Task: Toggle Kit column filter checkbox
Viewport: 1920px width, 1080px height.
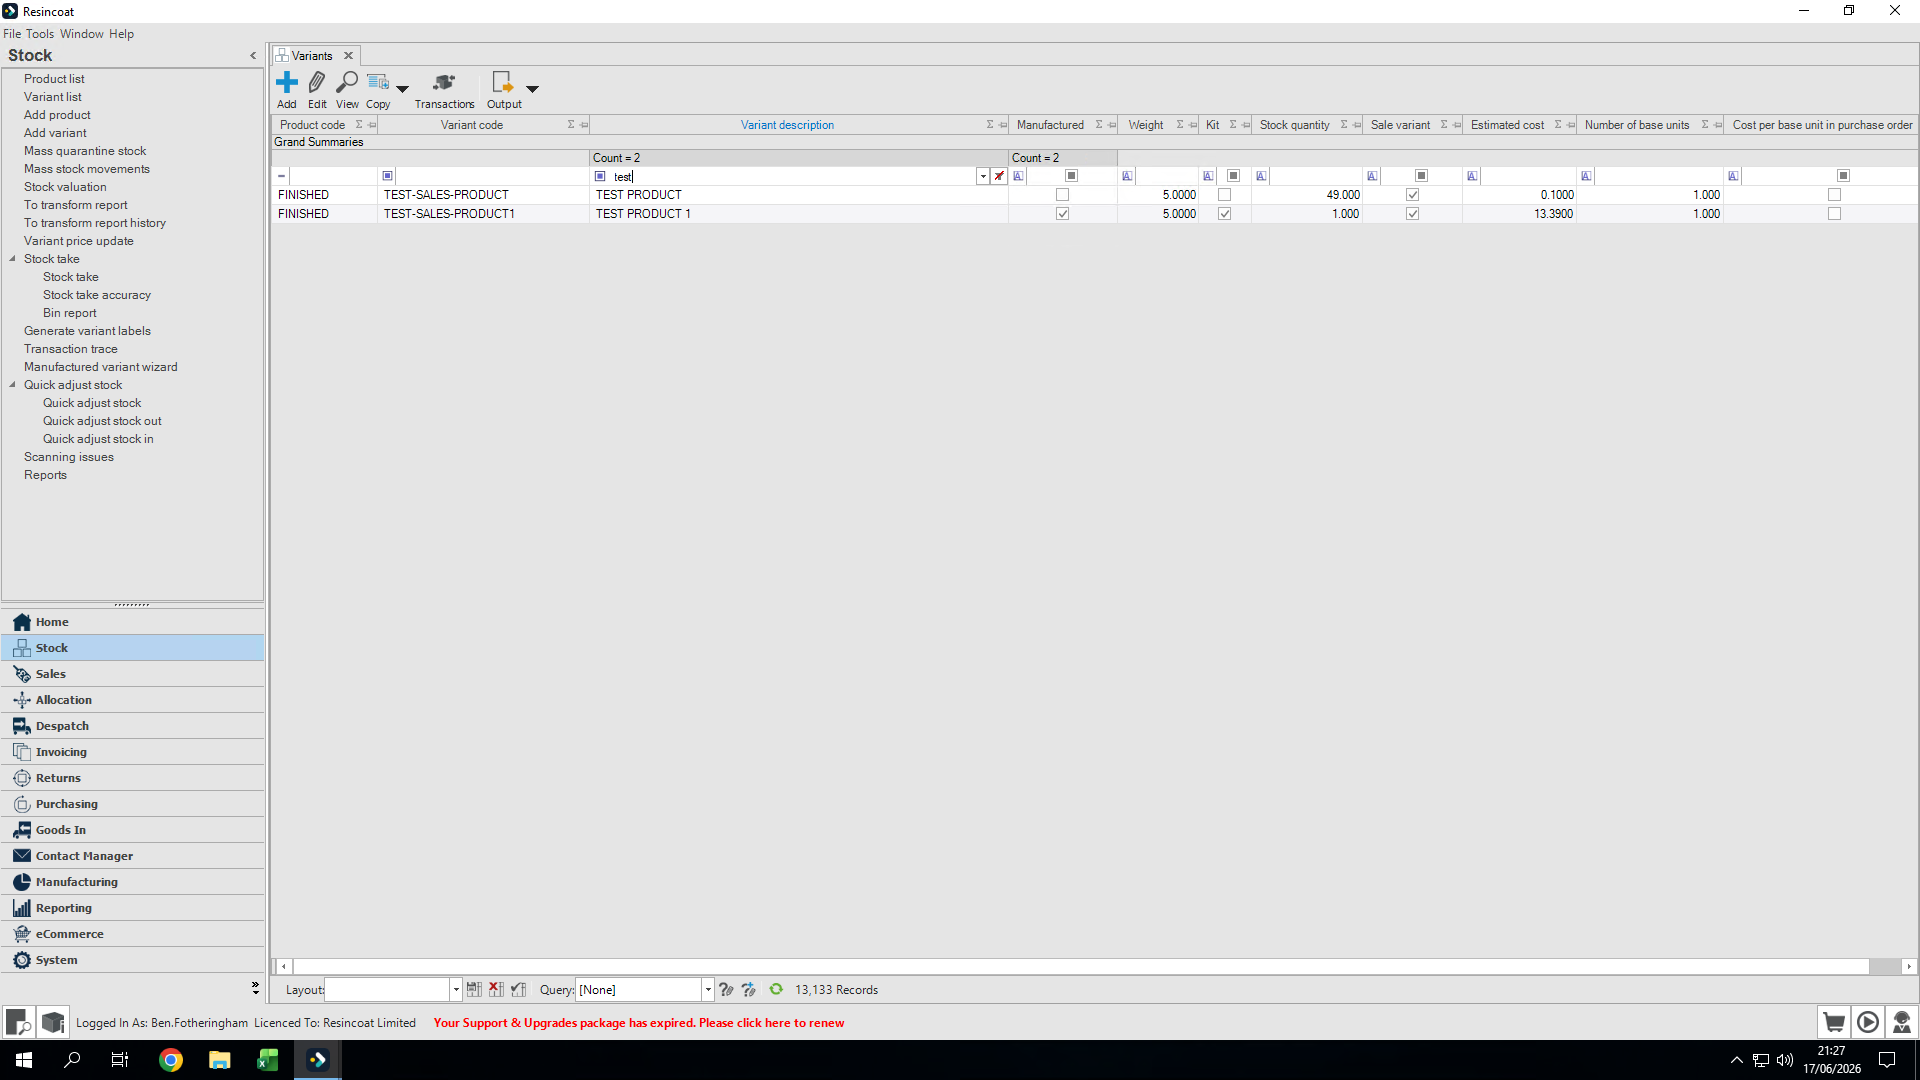Action: [1233, 176]
